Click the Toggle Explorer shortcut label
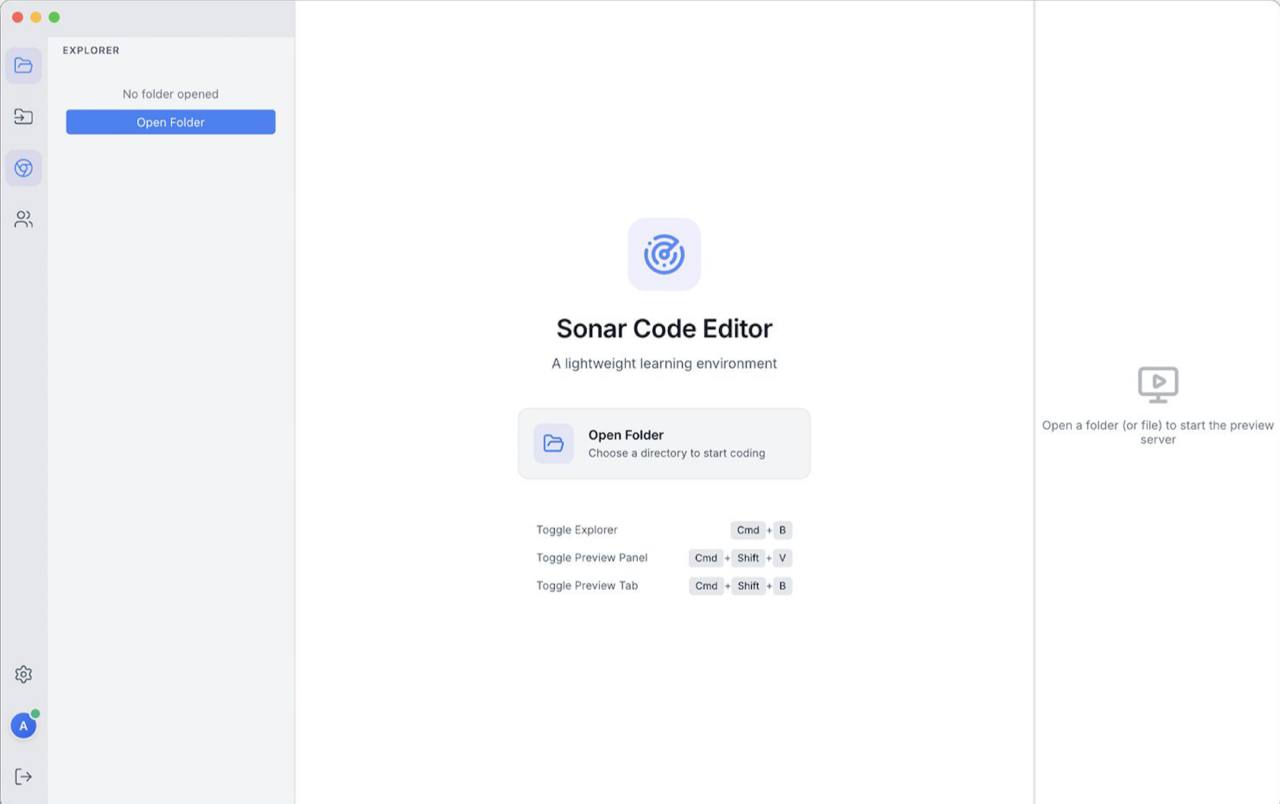Image resolution: width=1280 pixels, height=804 pixels. (x=577, y=530)
